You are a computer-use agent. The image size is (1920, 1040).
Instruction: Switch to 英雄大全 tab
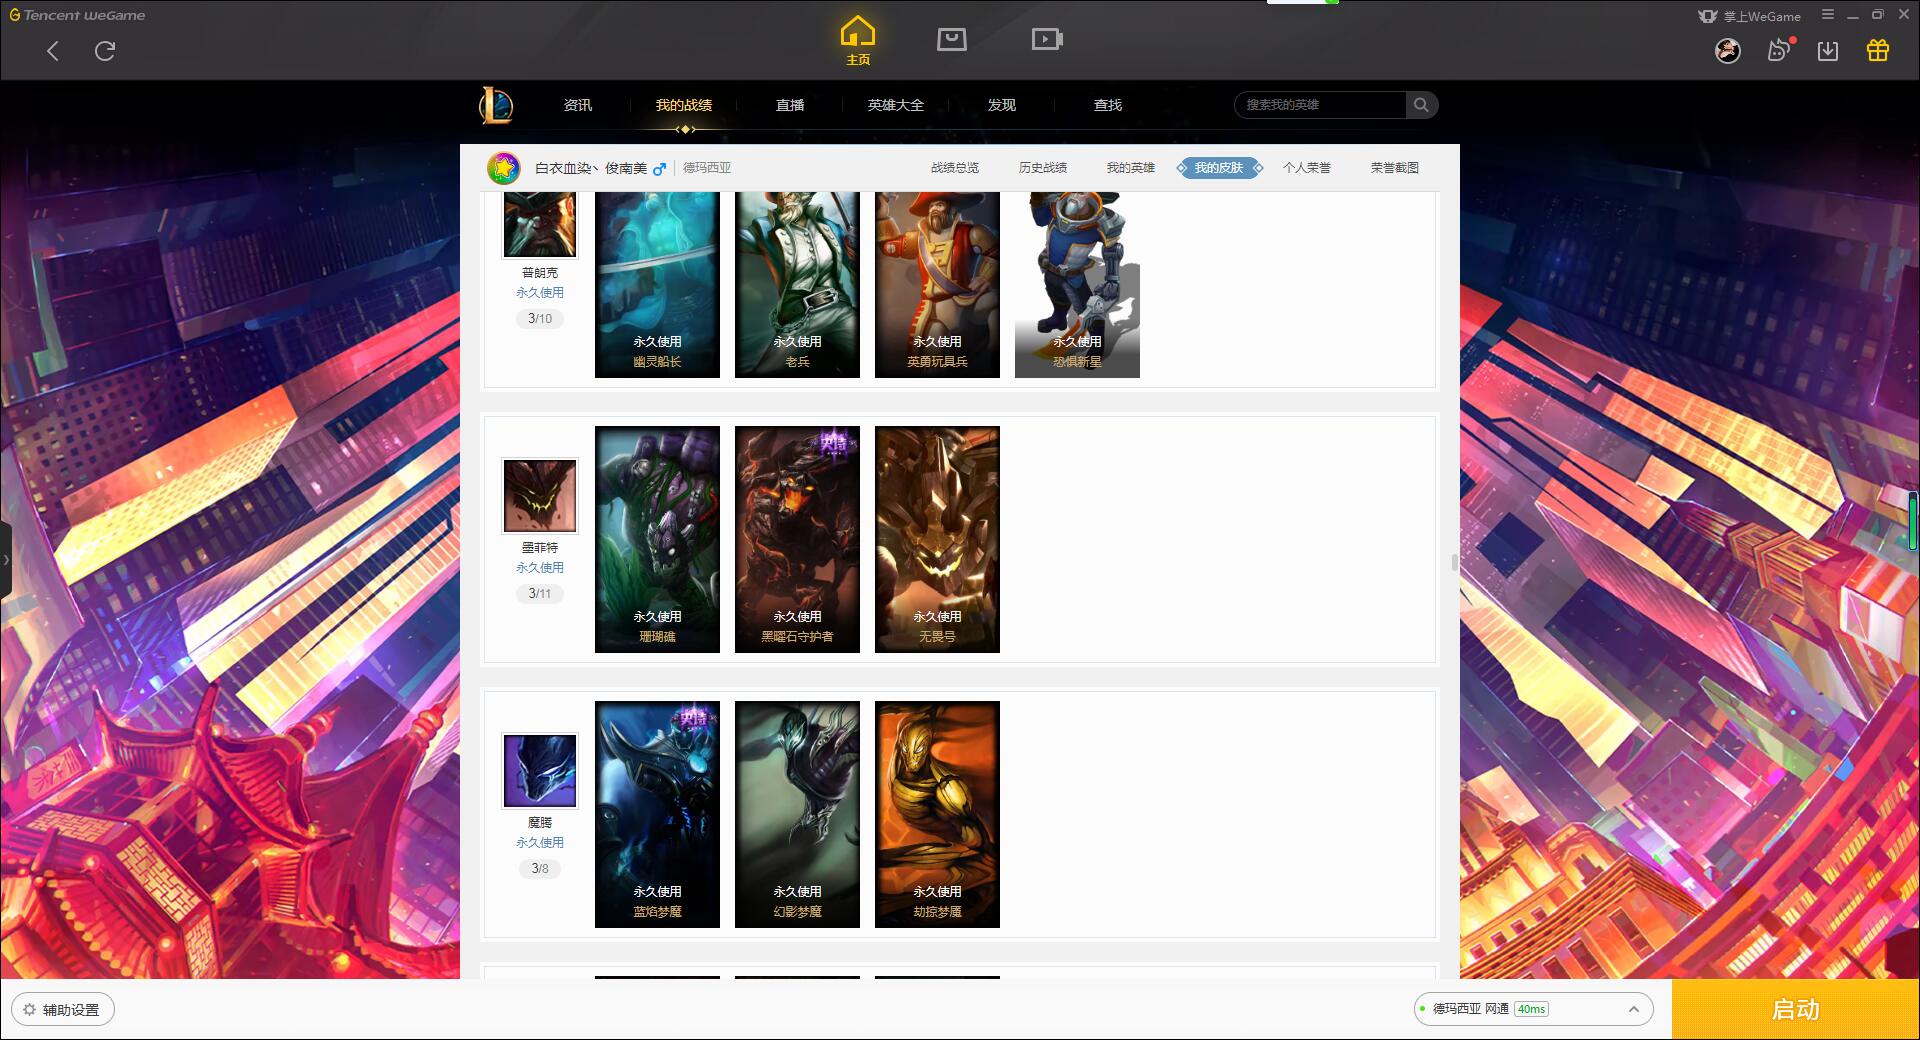896,105
